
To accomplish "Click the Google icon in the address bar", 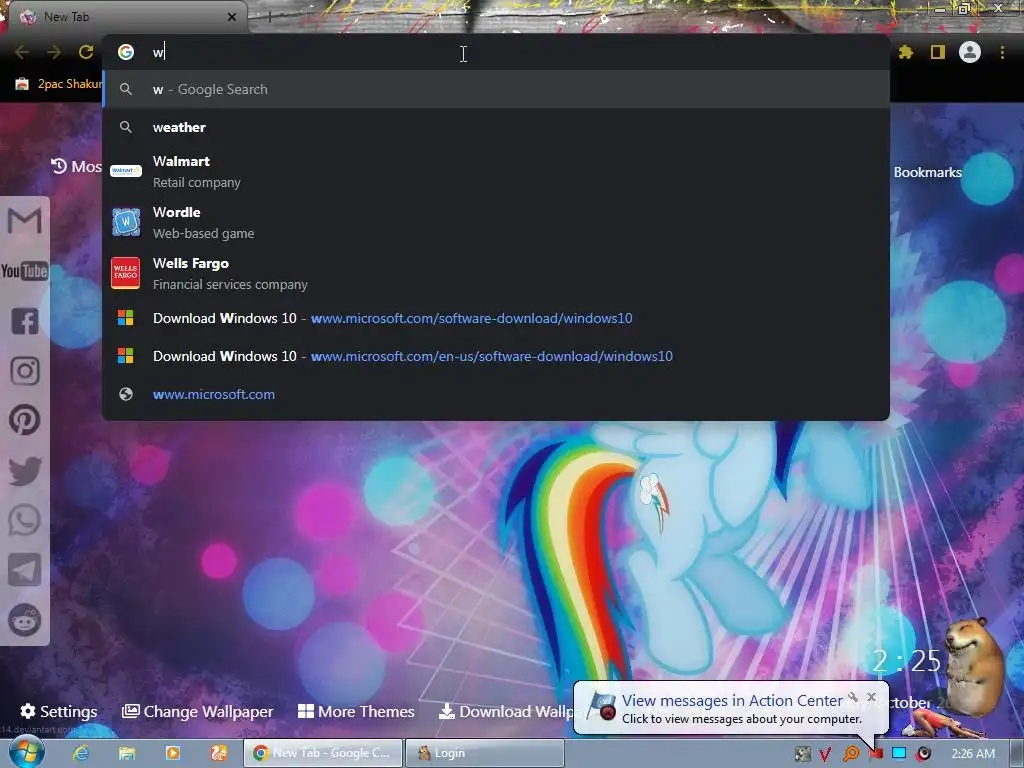I will click(126, 52).
